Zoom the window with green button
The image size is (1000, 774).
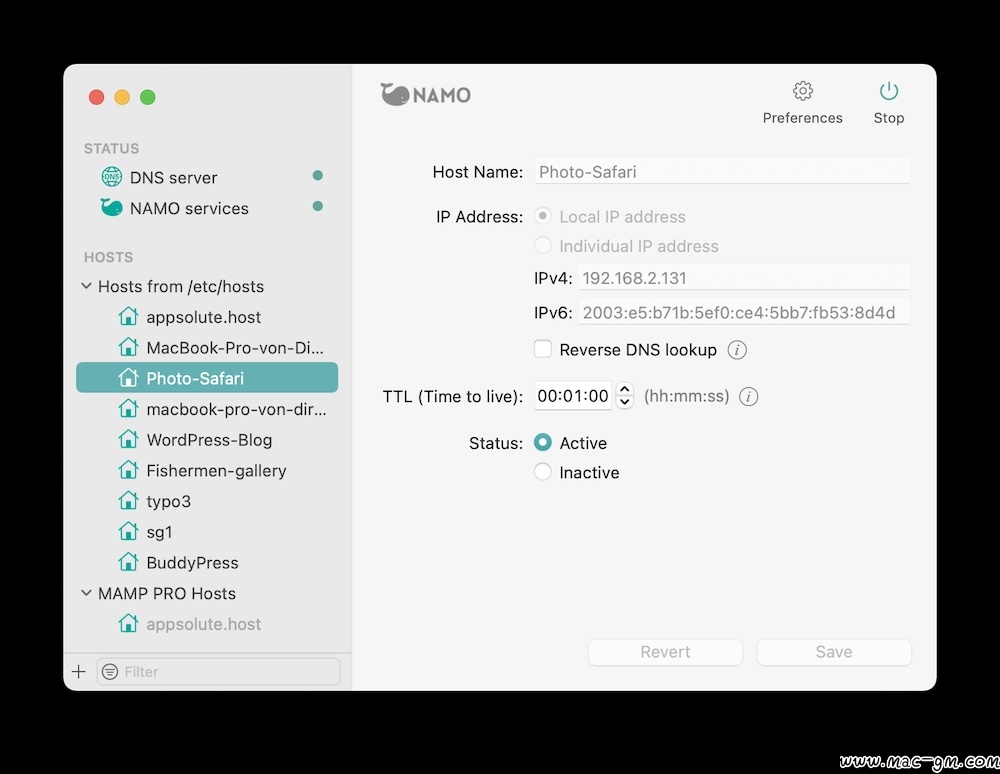click(x=147, y=97)
